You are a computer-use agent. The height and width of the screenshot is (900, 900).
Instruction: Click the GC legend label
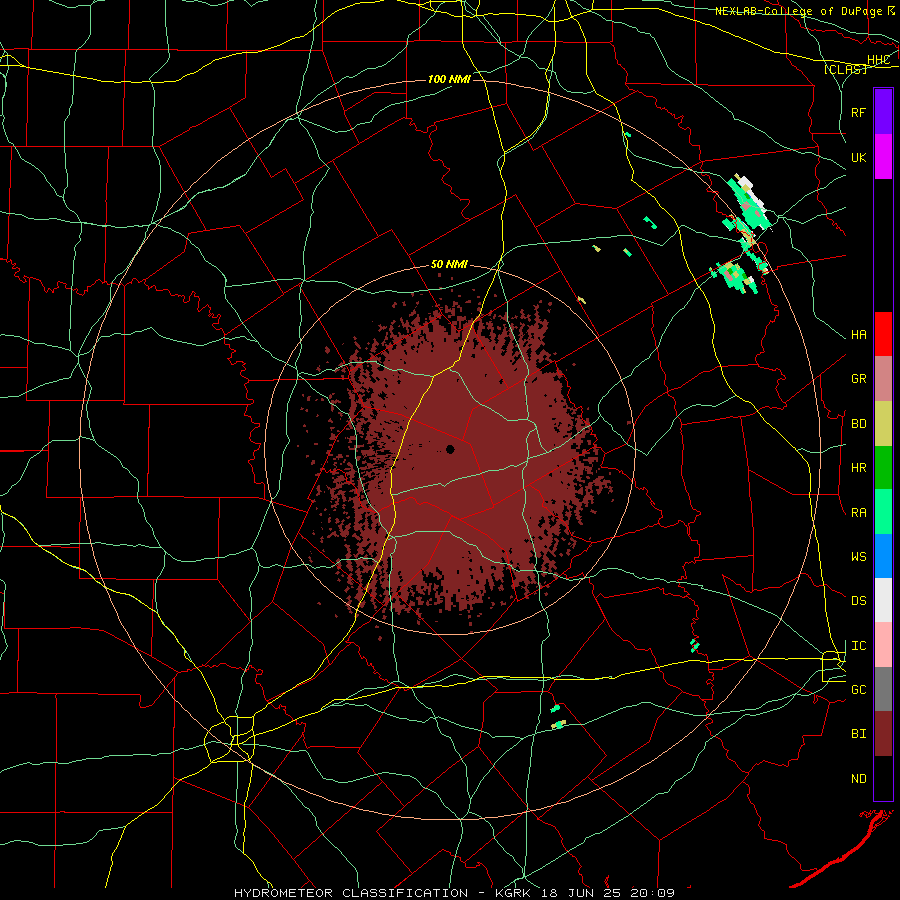click(858, 690)
